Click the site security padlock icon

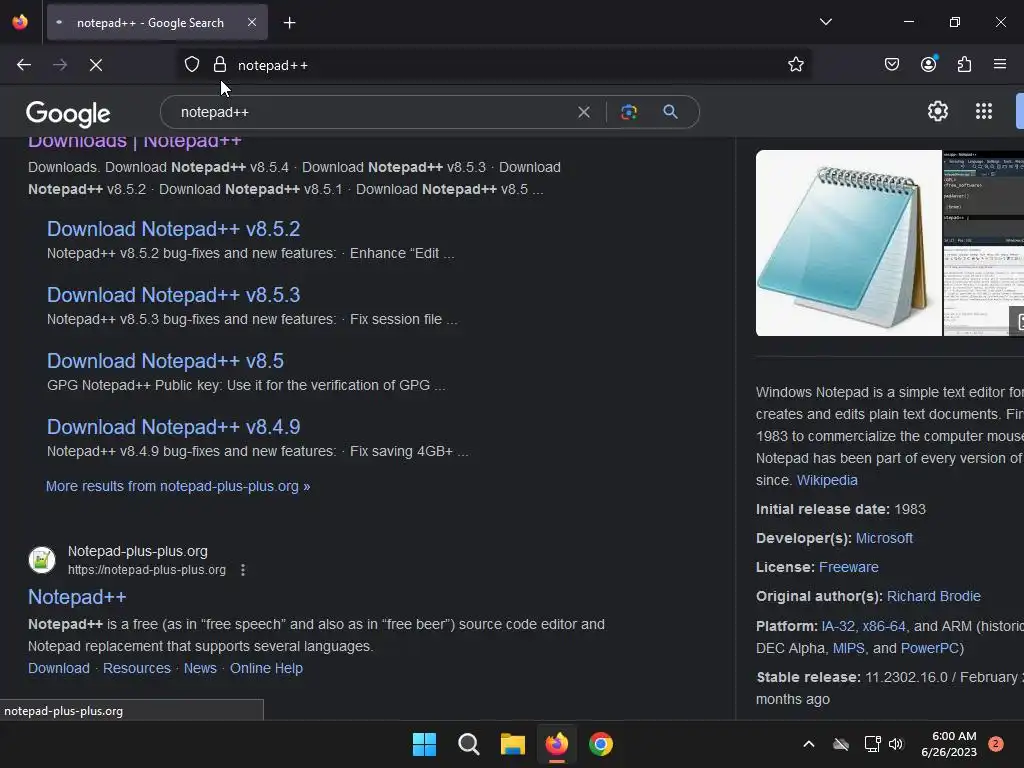pyautogui.click(x=220, y=64)
